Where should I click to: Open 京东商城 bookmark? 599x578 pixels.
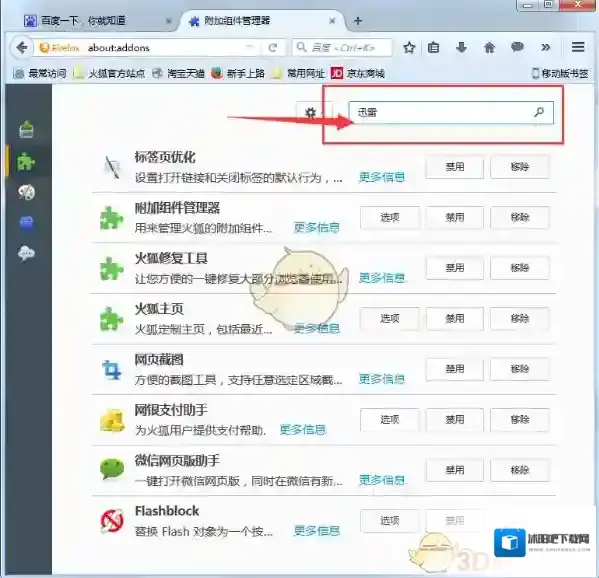[358, 73]
